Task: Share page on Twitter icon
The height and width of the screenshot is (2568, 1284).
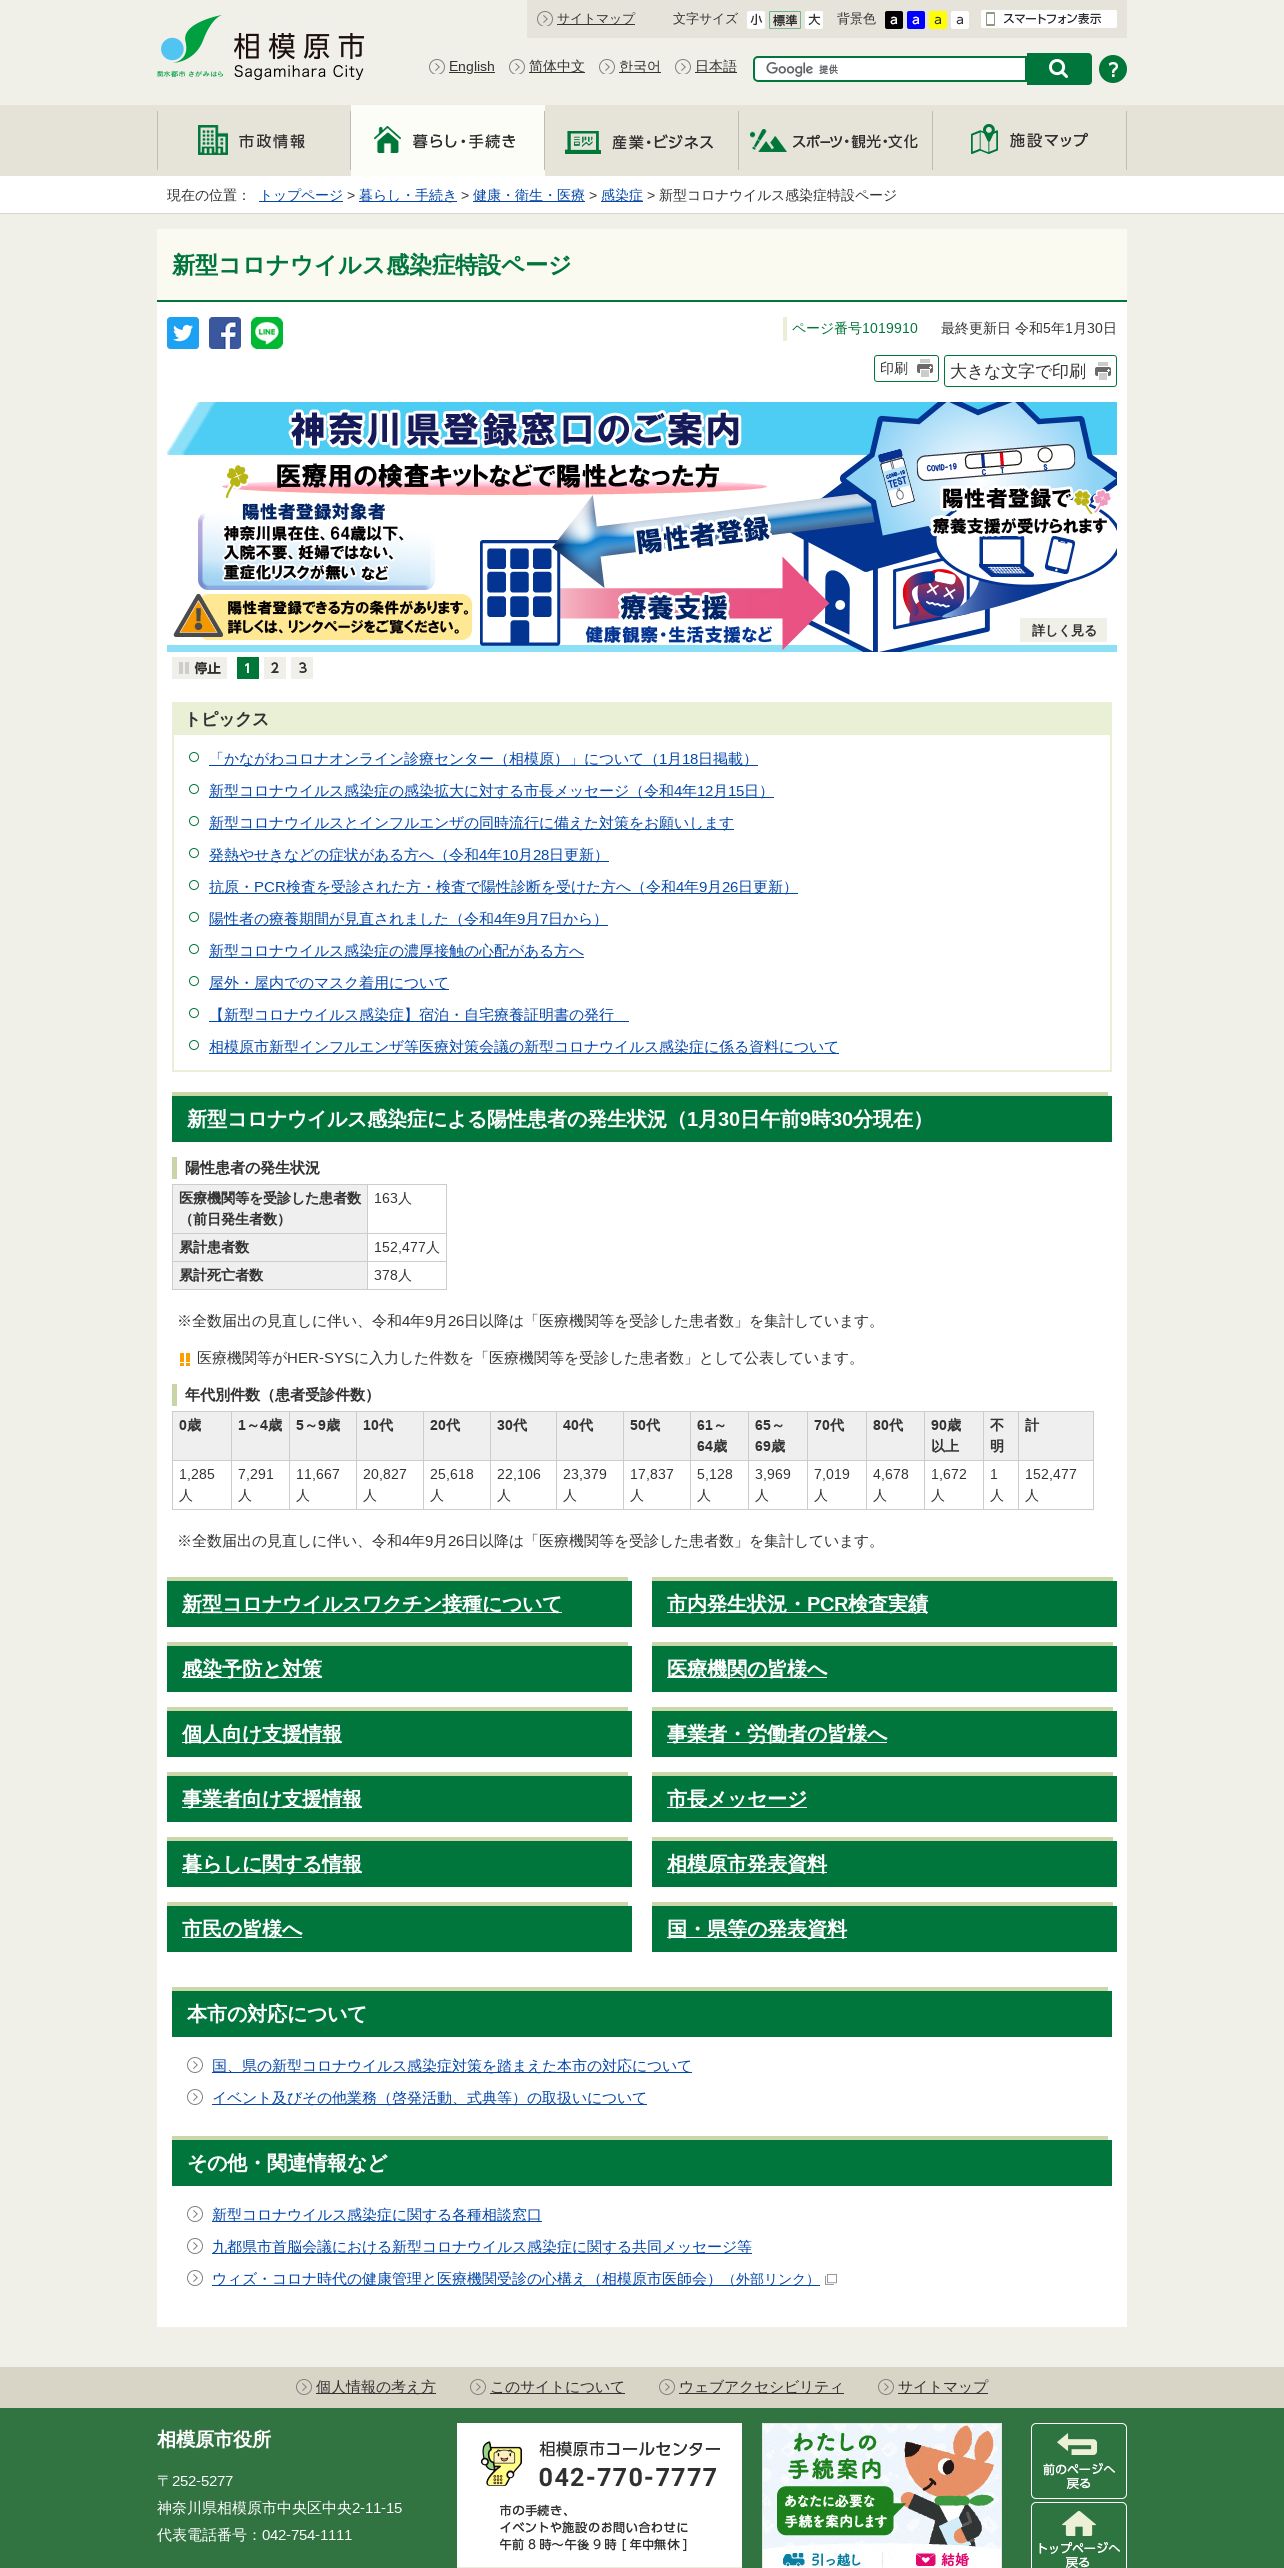Action: [x=183, y=333]
